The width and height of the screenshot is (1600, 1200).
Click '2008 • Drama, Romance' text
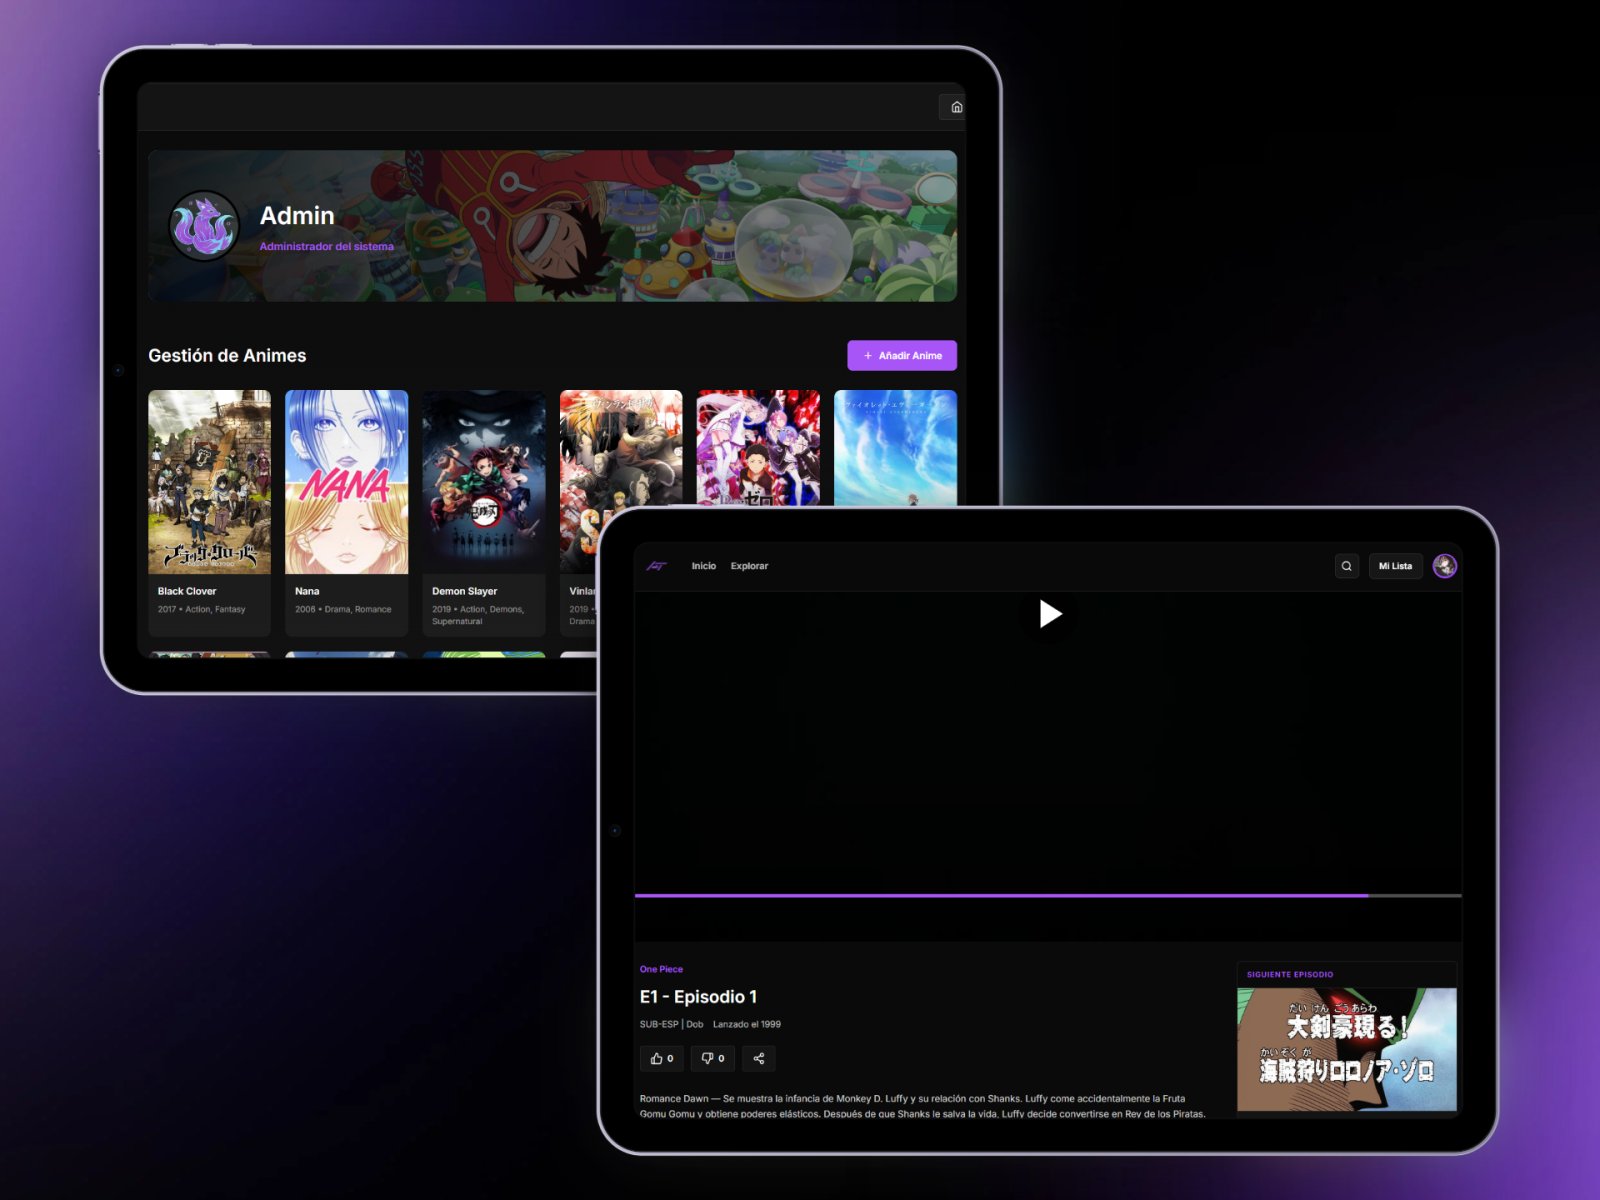tap(343, 609)
